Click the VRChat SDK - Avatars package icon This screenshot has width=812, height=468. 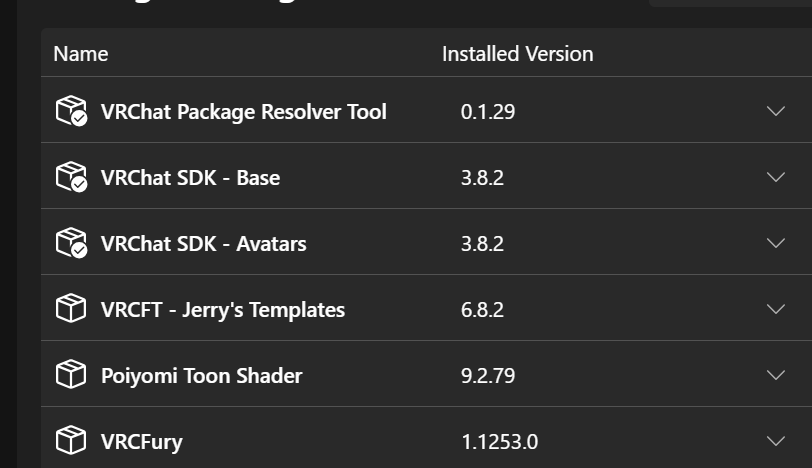click(71, 243)
